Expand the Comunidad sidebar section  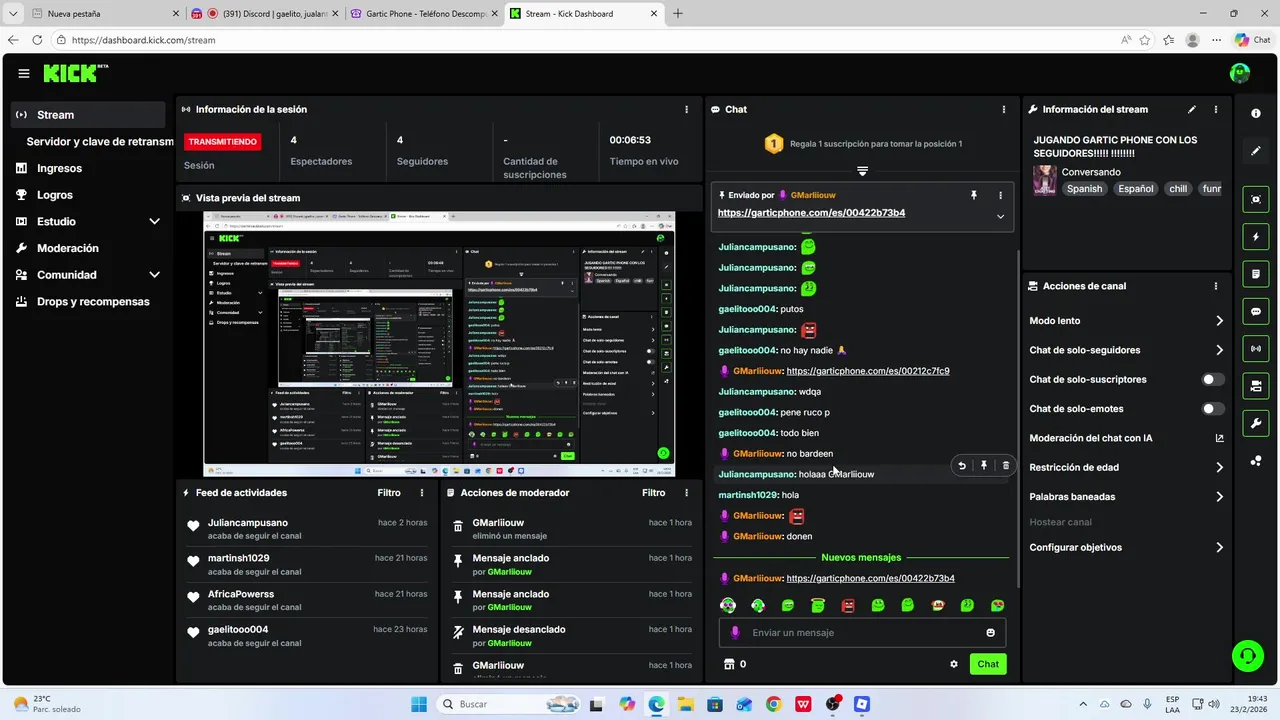point(154,275)
